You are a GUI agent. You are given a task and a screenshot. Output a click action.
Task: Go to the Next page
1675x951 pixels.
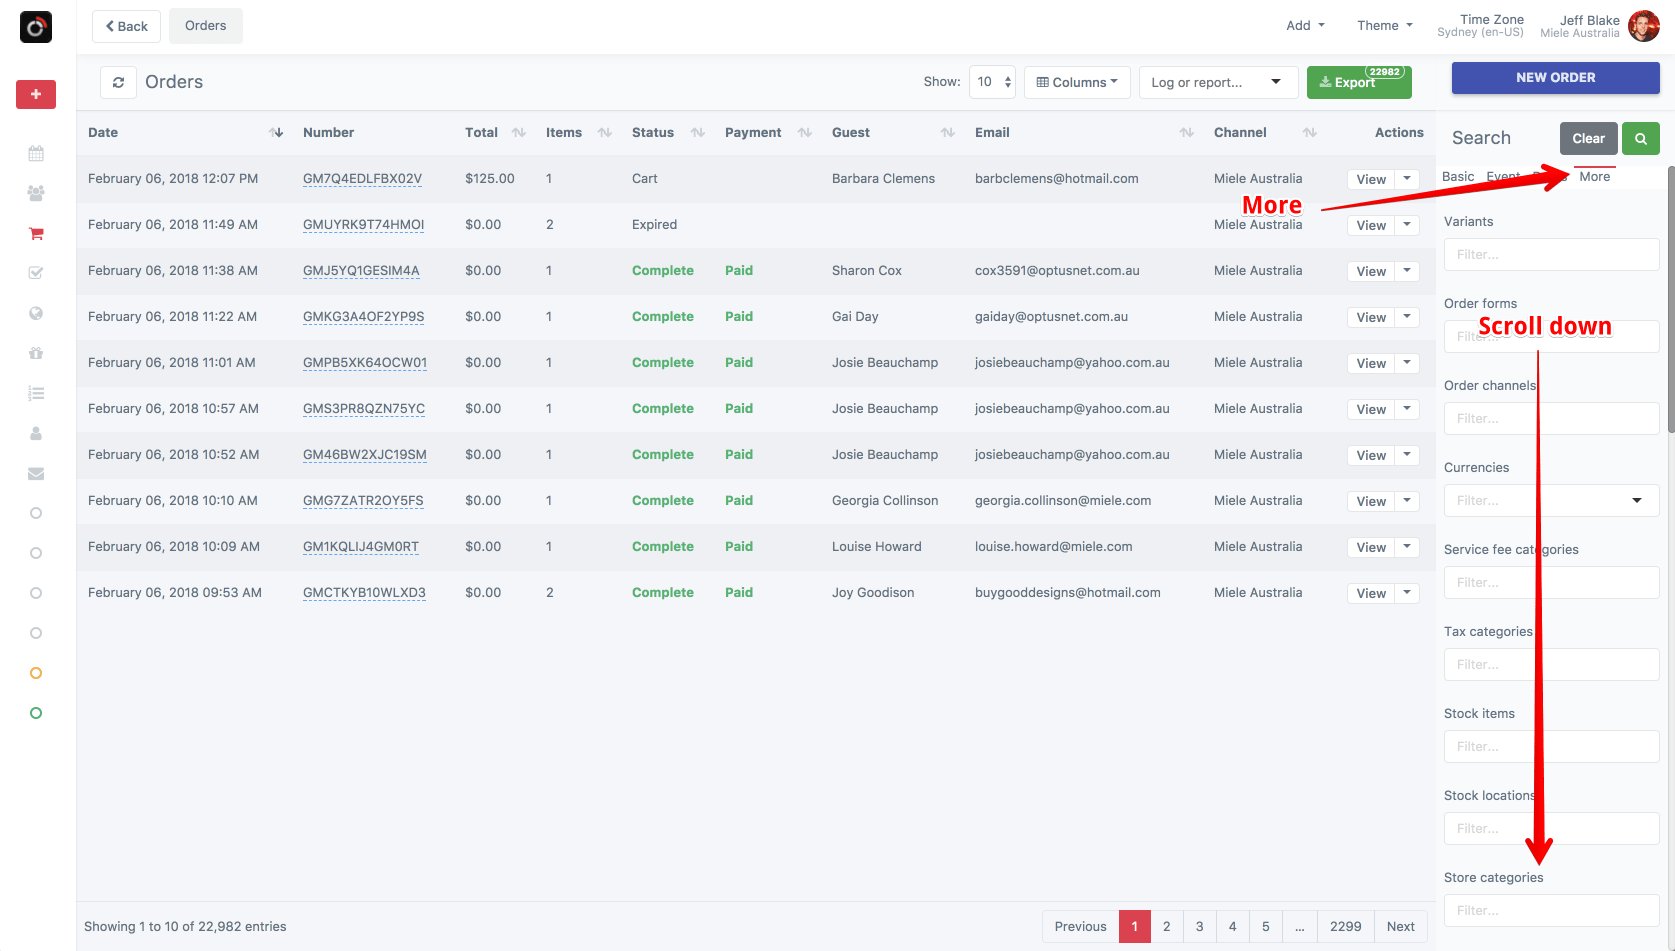(1401, 926)
